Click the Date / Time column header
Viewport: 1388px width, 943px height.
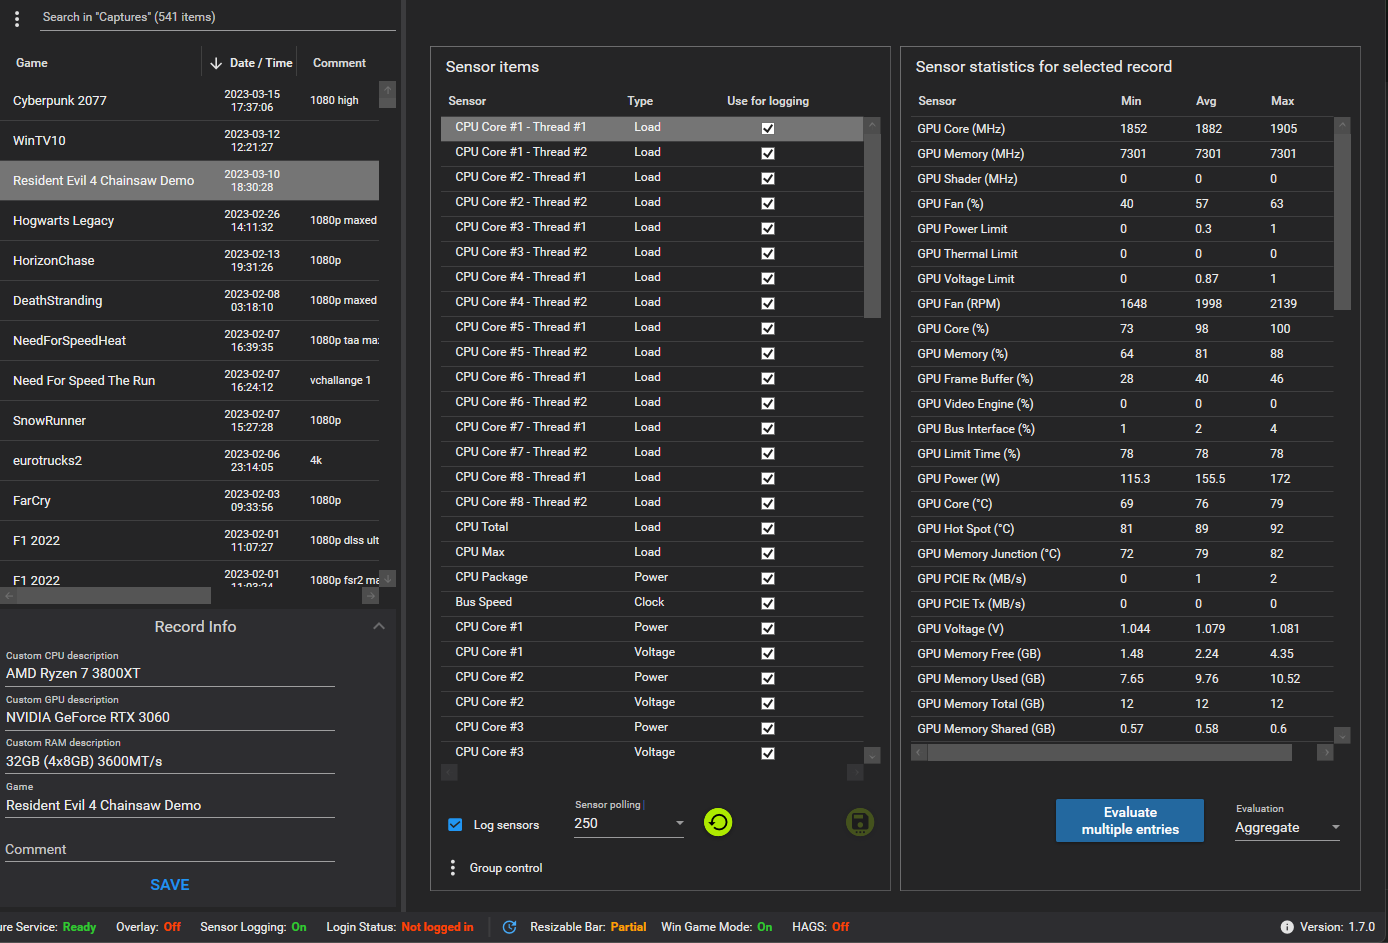[x=261, y=63]
